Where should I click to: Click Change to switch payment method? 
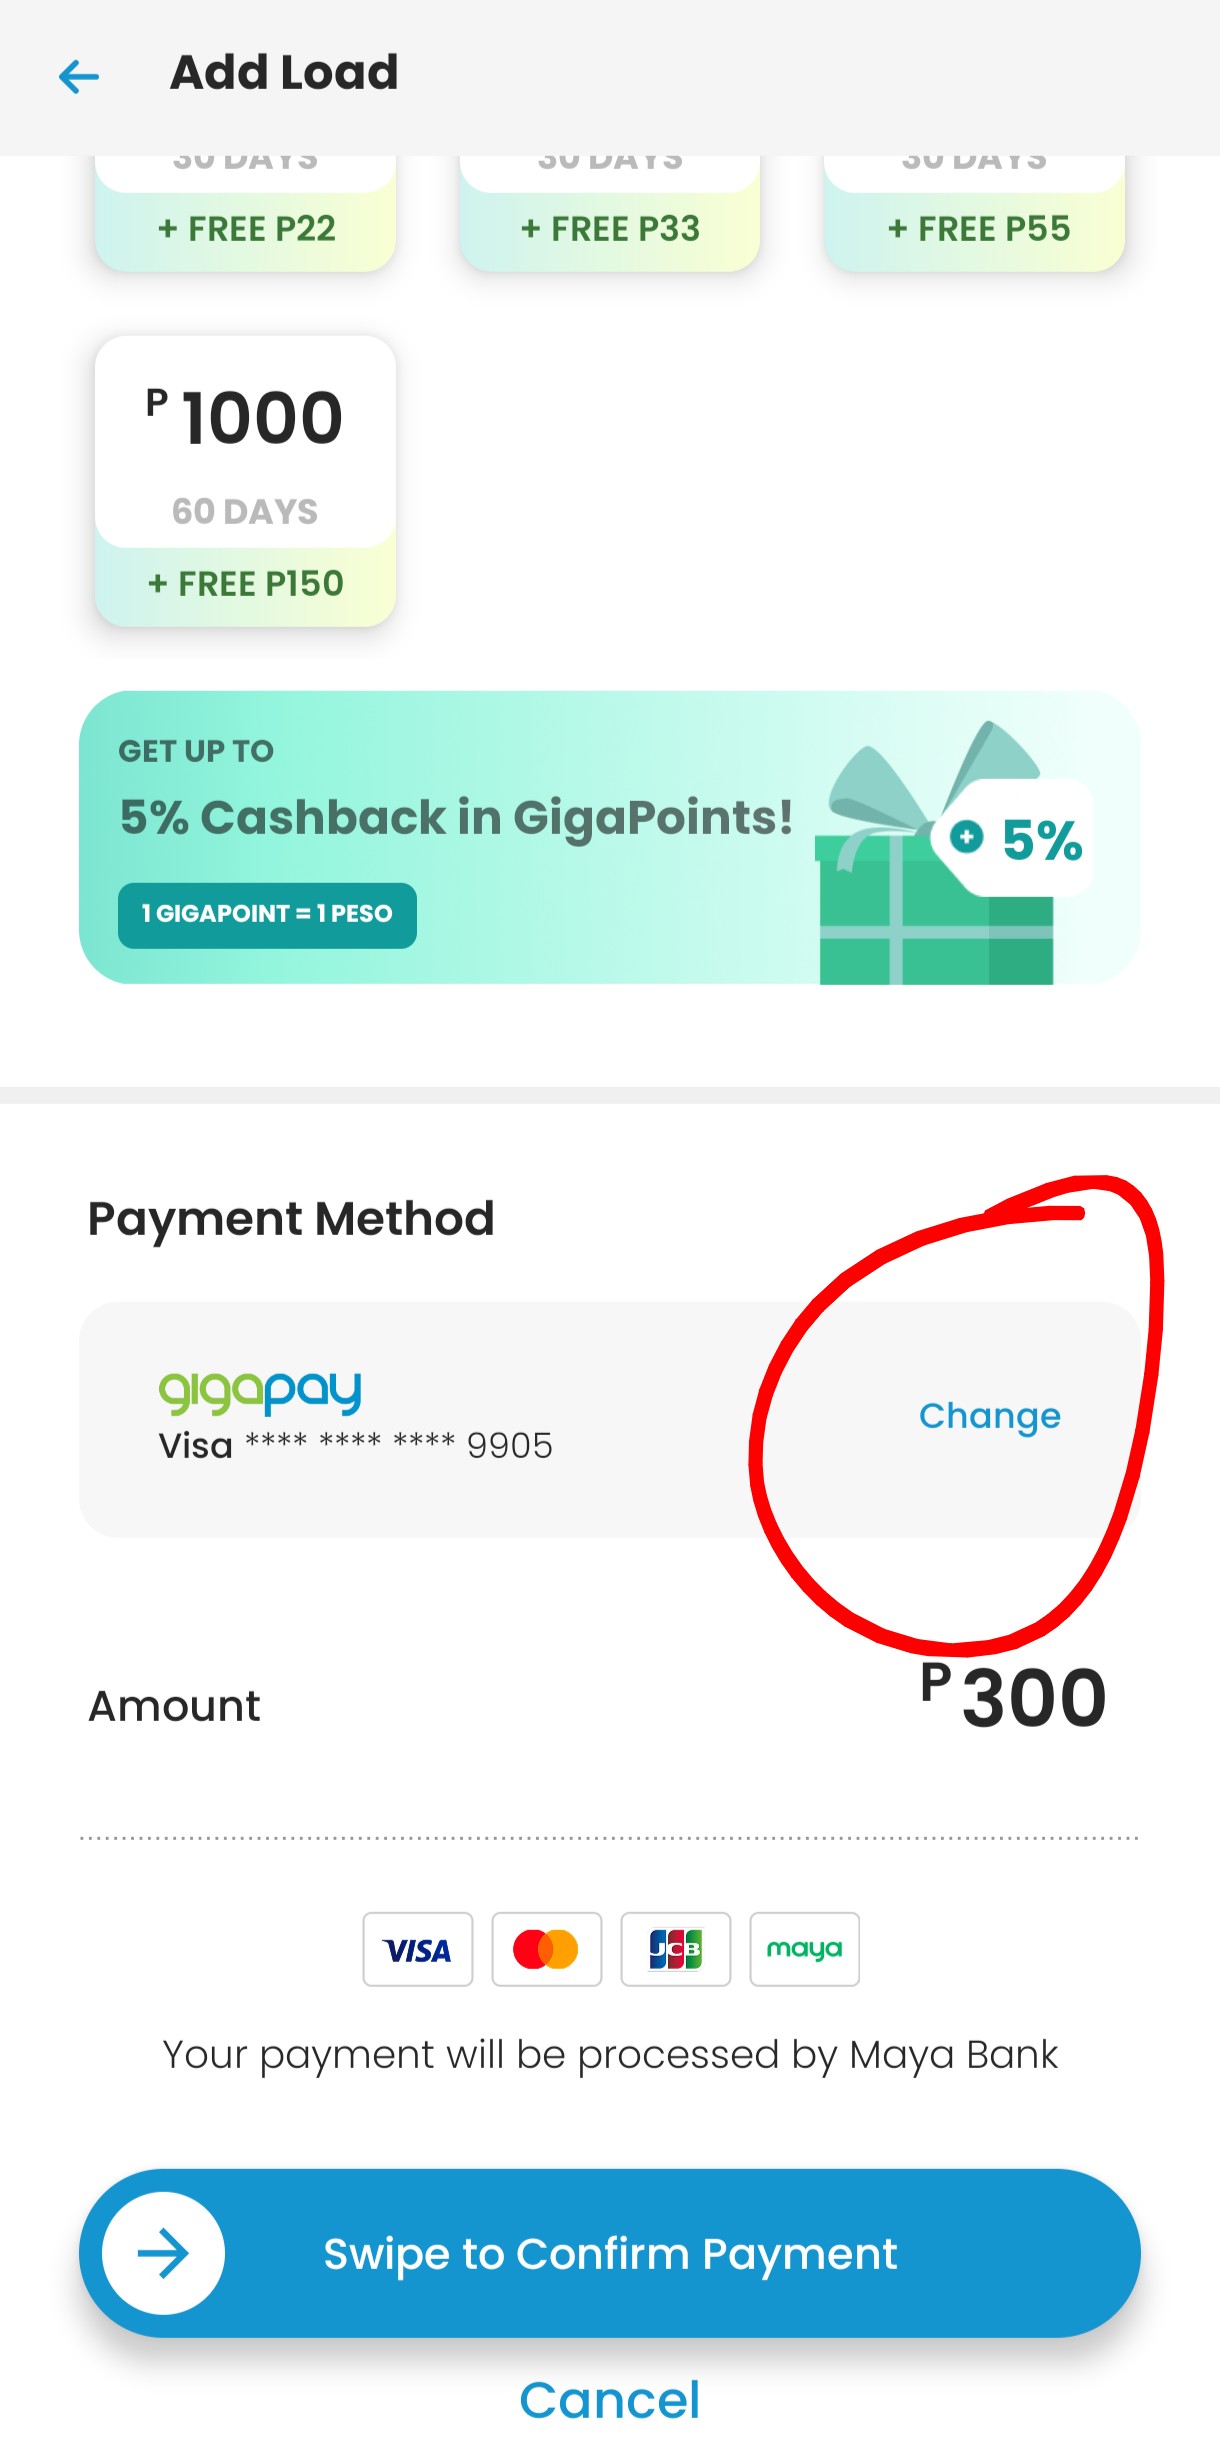[989, 1416]
